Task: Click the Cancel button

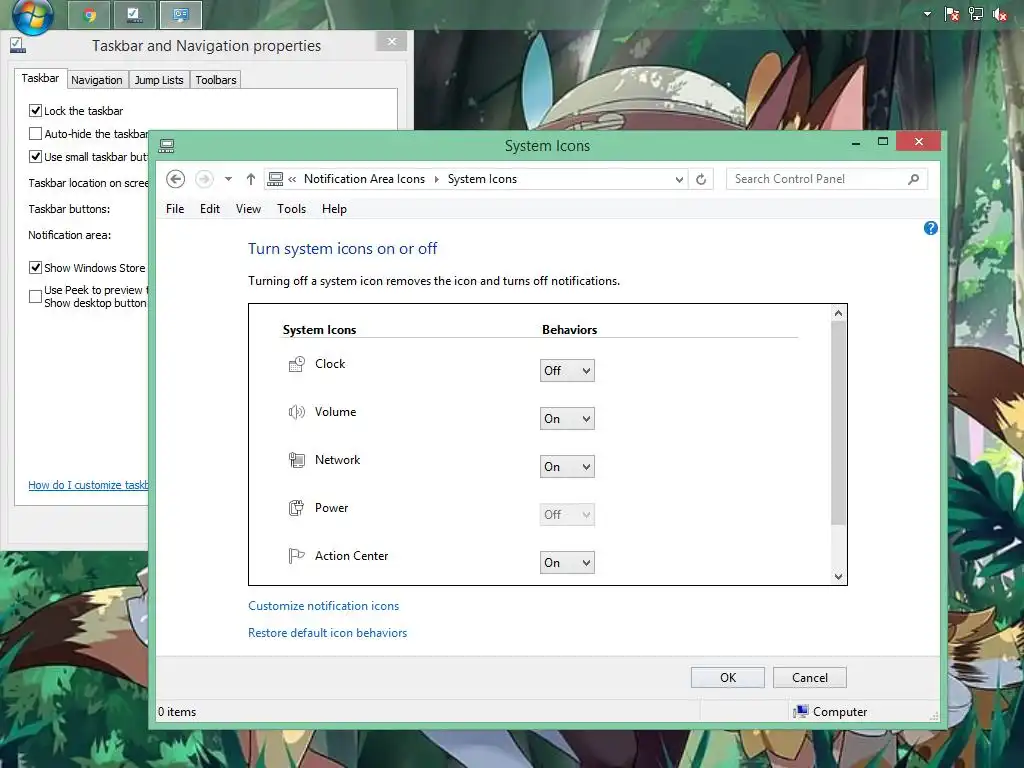Action: [810, 678]
